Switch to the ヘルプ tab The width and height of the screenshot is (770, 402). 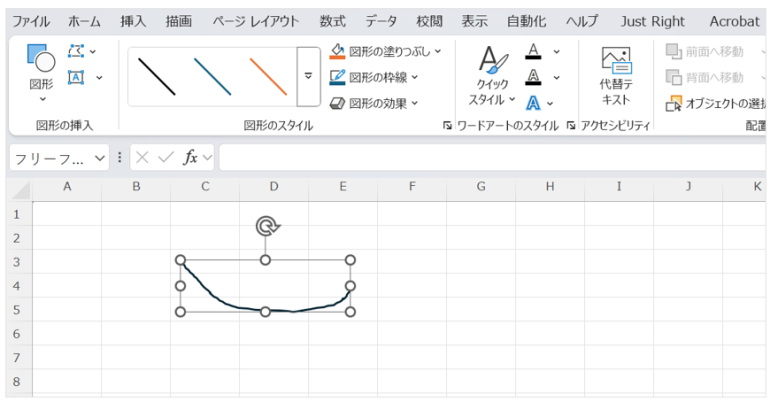pyautogui.click(x=582, y=22)
